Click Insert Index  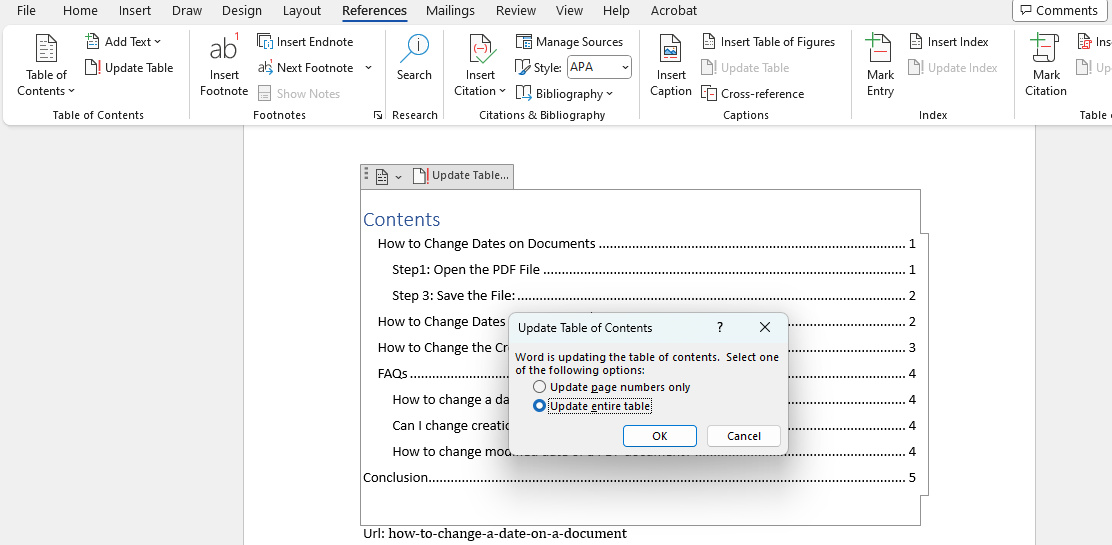[x=949, y=42]
